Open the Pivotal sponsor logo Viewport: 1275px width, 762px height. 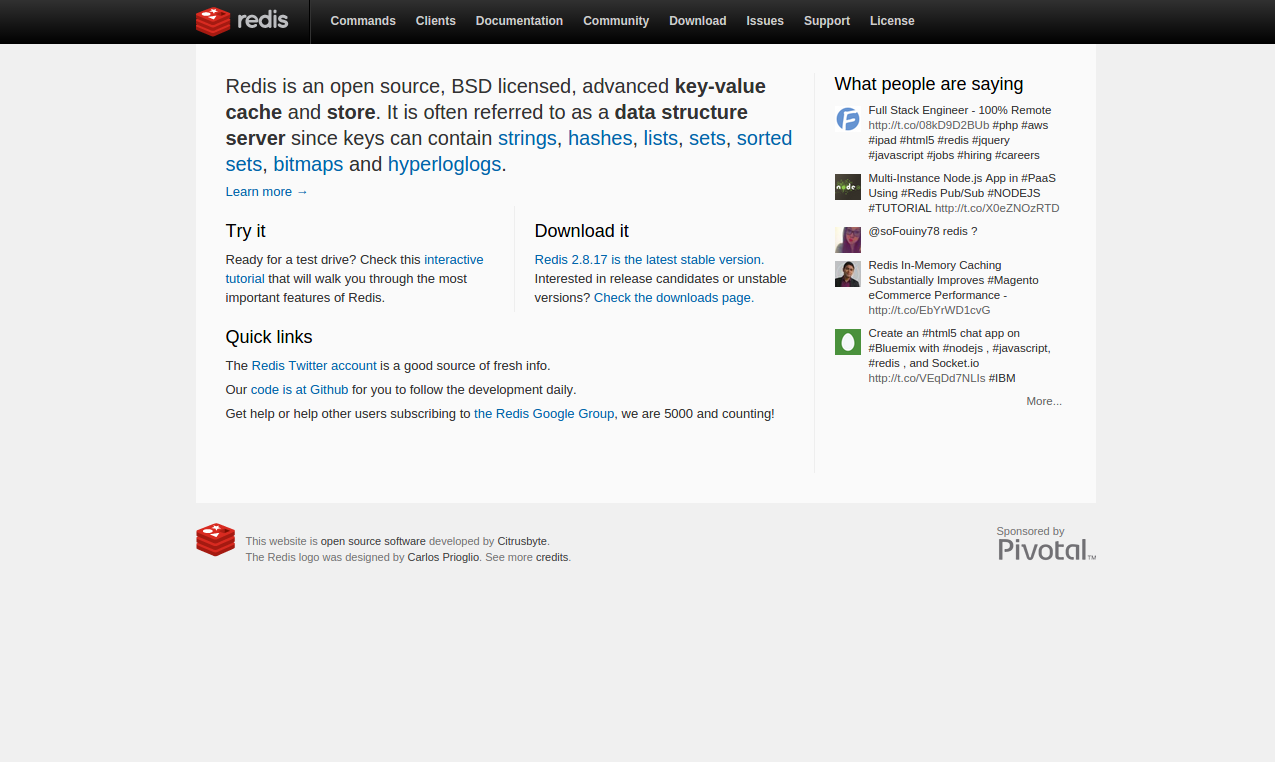1047,549
